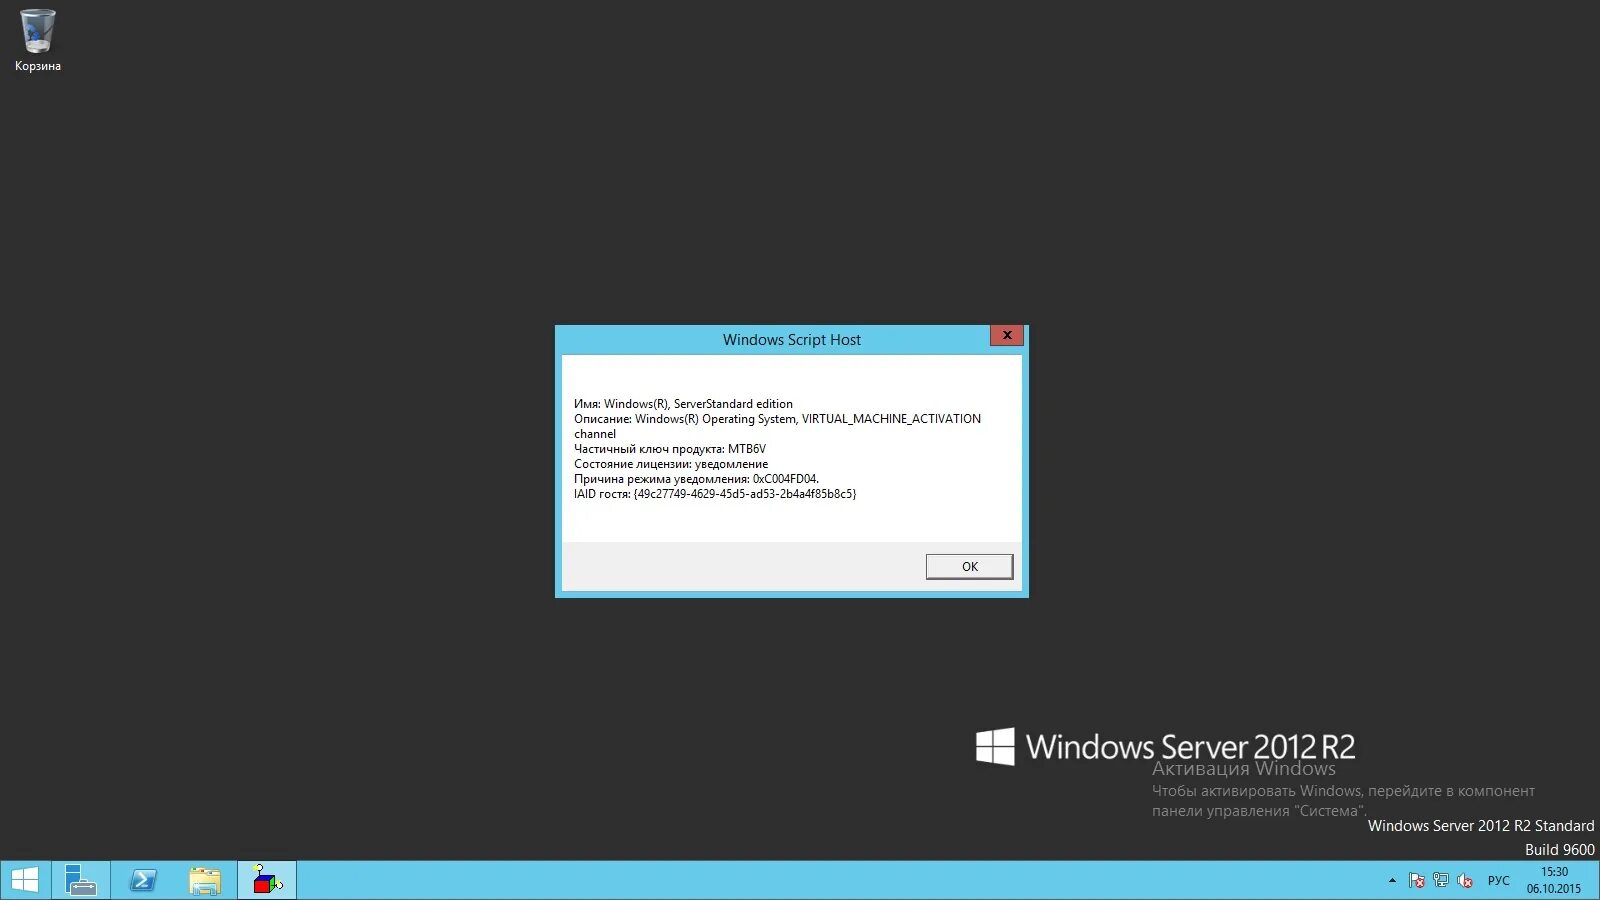This screenshot has height=900, width=1600.
Task: Click the 'IAID гостя' GUID line
Action: pos(715,494)
